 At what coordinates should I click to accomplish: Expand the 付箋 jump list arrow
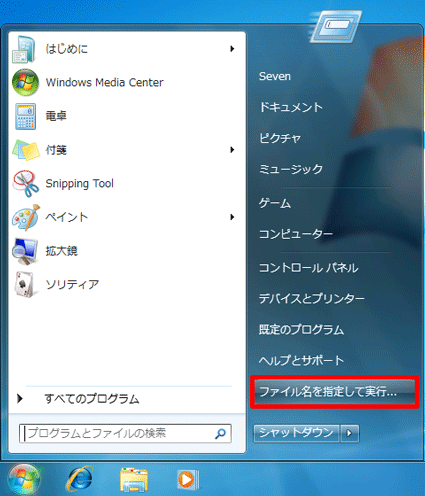coord(232,150)
